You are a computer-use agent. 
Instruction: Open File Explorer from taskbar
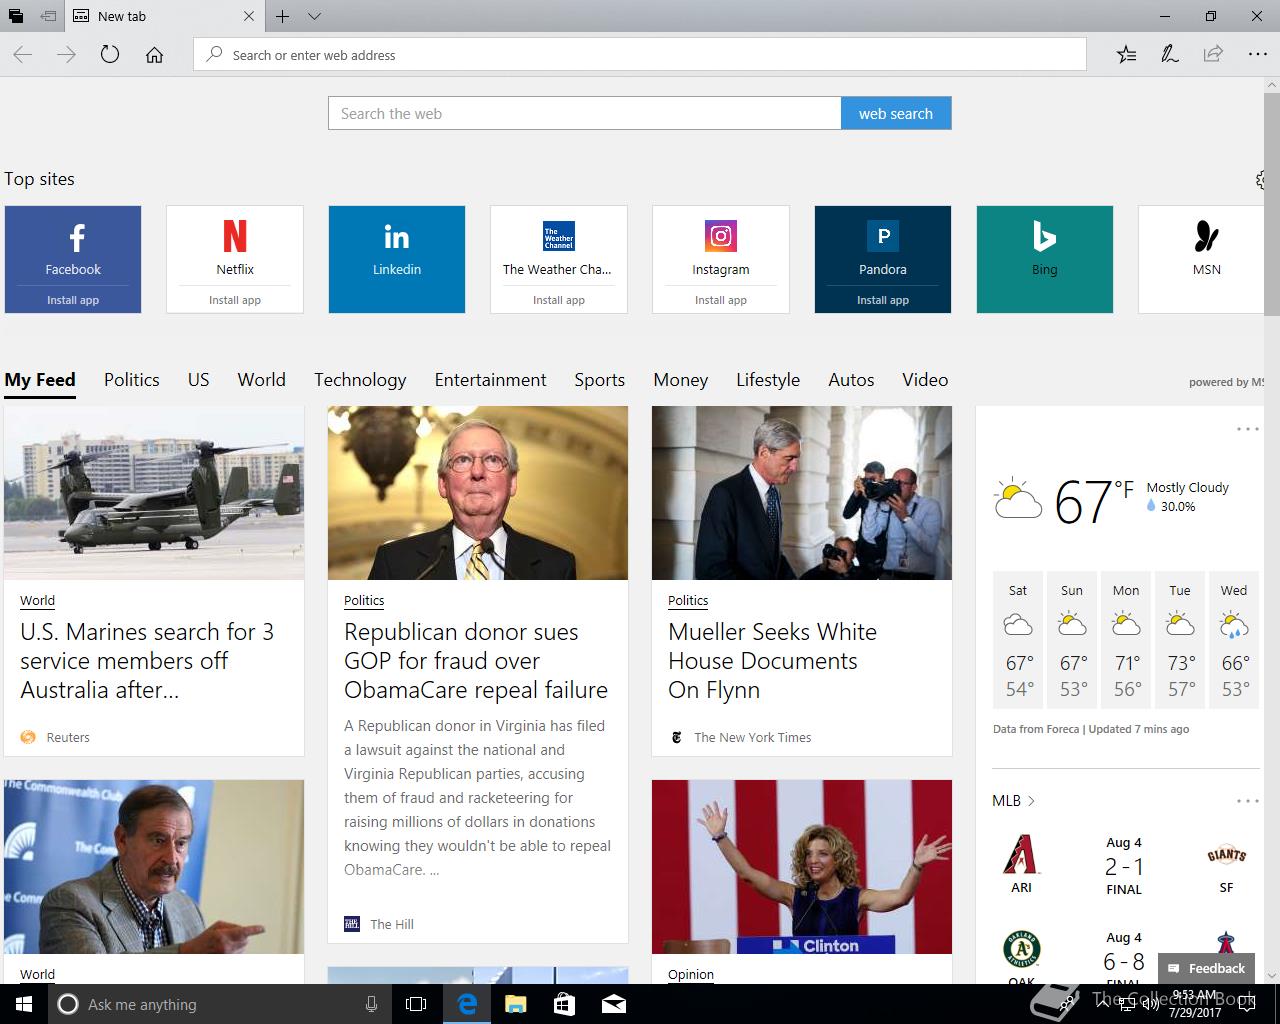[515, 1004]
